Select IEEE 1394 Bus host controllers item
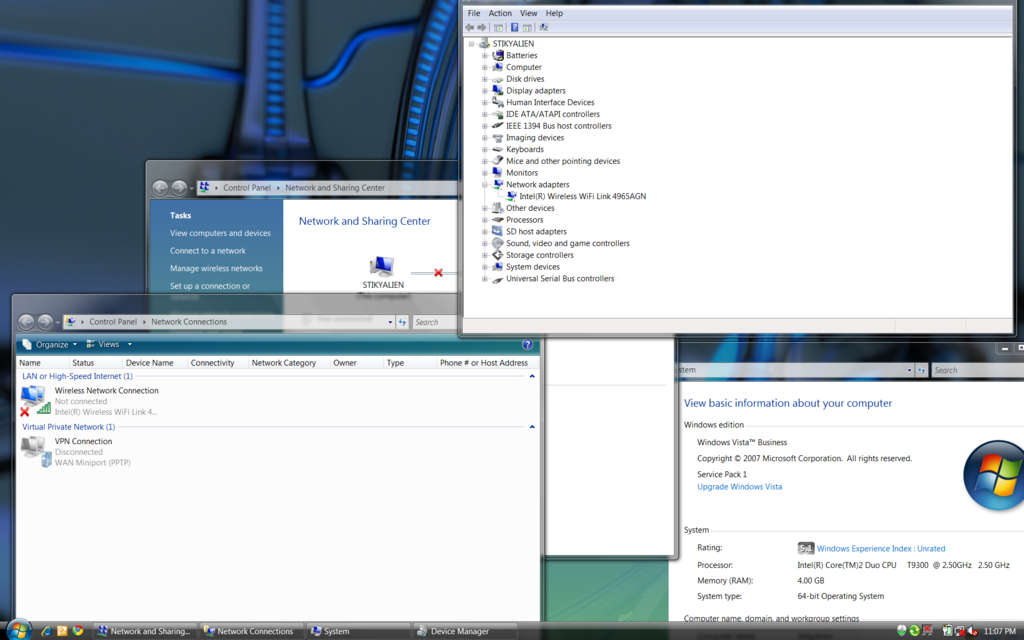 point(558,126)
